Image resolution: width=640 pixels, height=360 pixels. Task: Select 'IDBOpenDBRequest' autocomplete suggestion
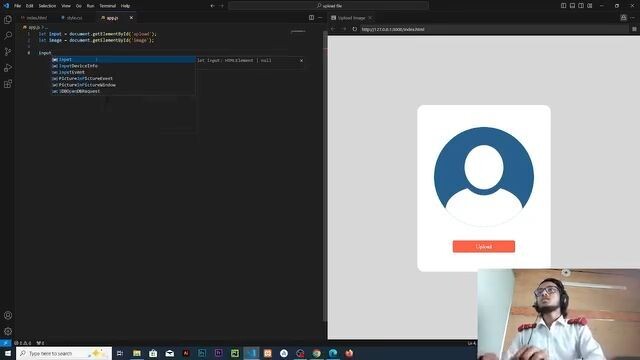[123, 91]
